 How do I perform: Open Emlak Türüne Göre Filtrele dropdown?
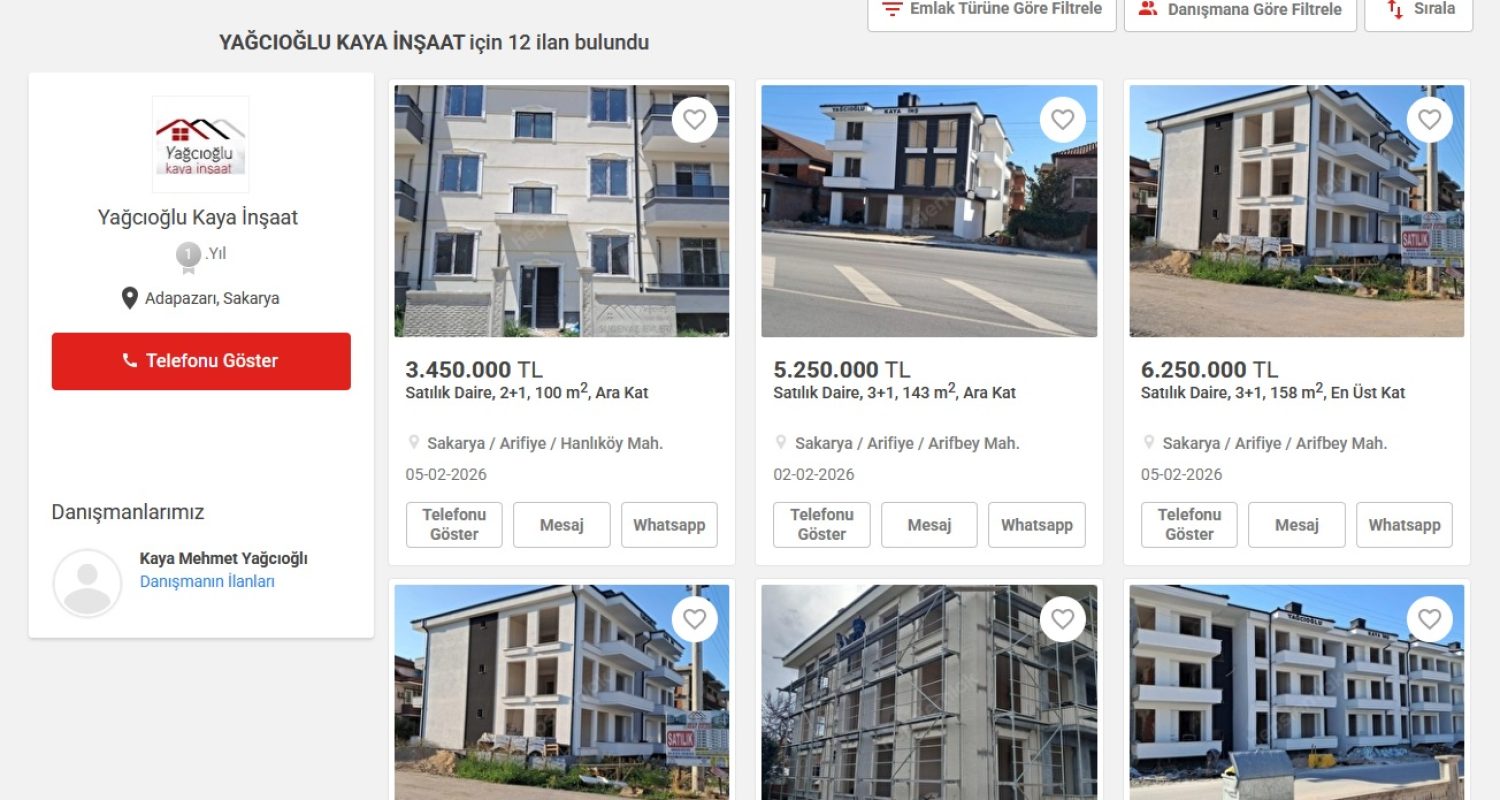tap(992, 9)
